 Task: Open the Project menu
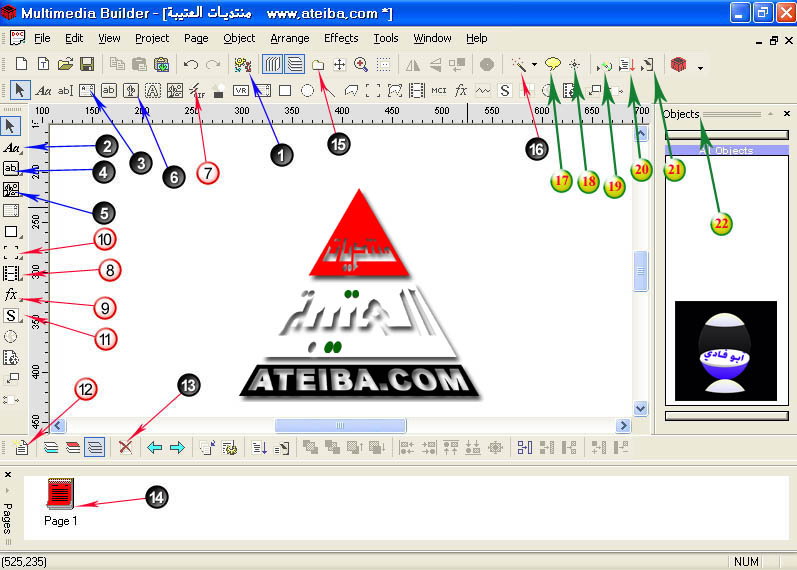pos(152,38)
